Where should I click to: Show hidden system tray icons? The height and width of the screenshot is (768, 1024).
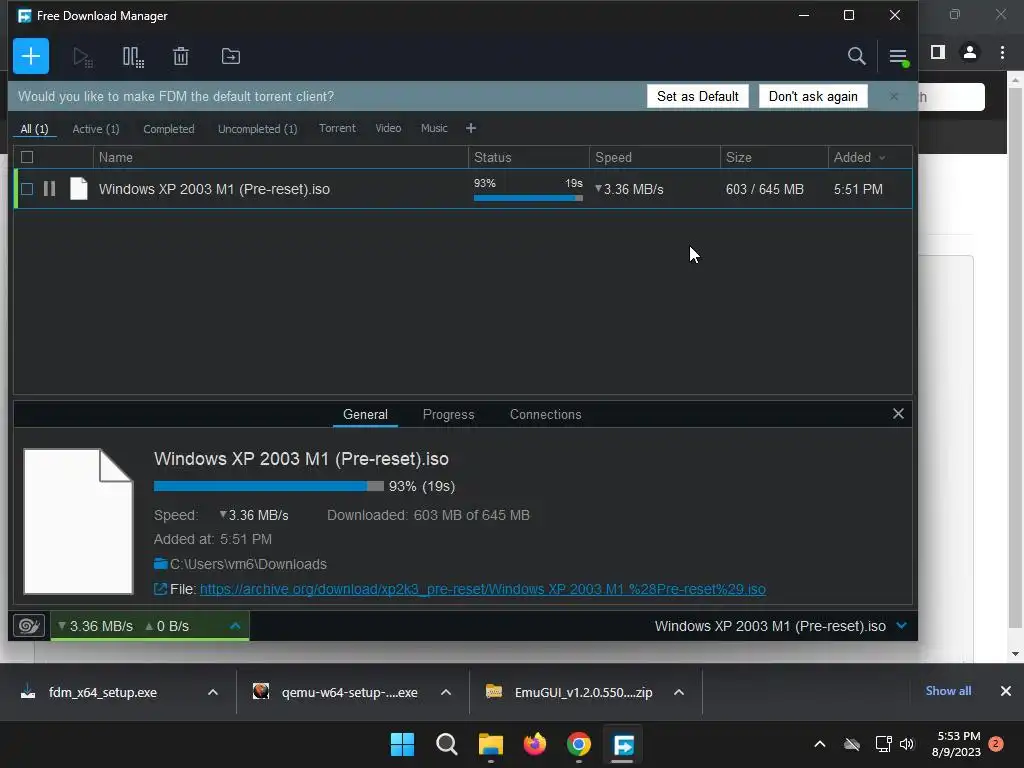(x=820, y=744)
